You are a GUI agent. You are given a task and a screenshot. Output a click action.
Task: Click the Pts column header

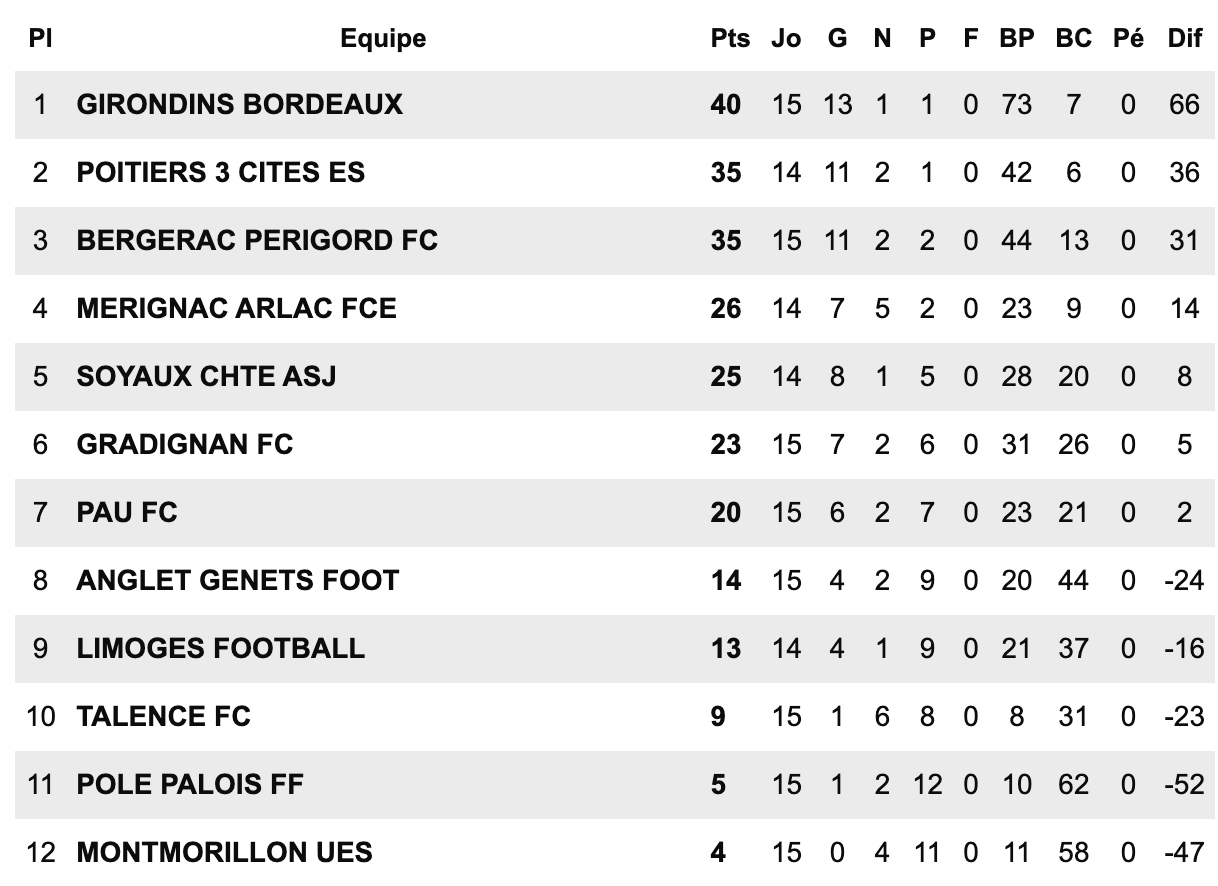[x=730, y=38]
